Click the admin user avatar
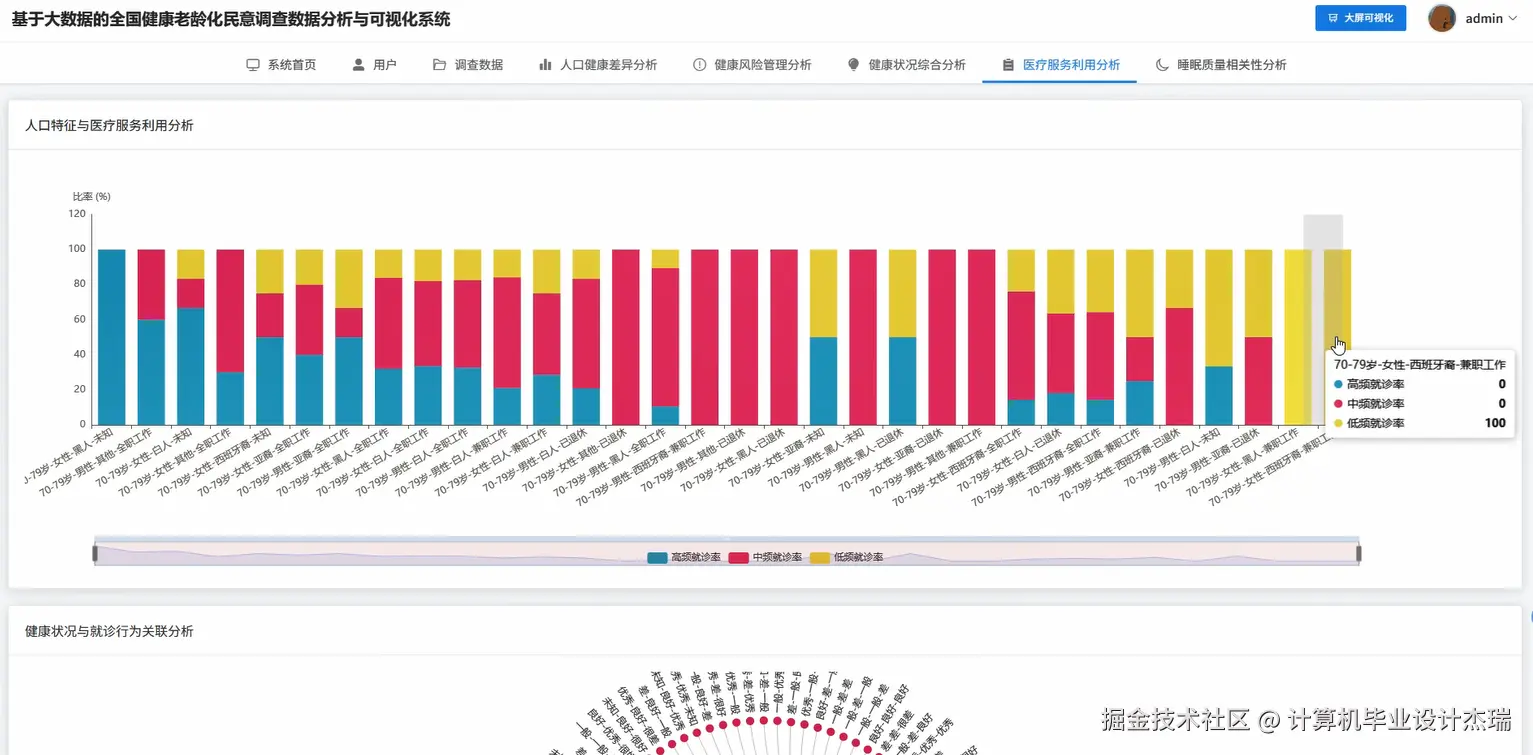 point(1442,18)
